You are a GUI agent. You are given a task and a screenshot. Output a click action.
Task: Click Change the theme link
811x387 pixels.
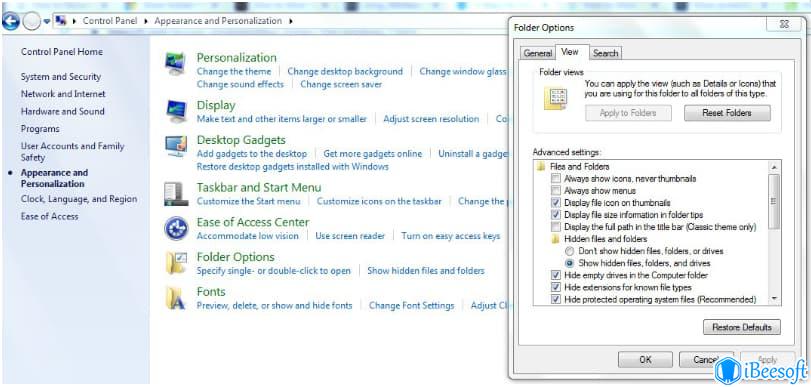[234, 71]
